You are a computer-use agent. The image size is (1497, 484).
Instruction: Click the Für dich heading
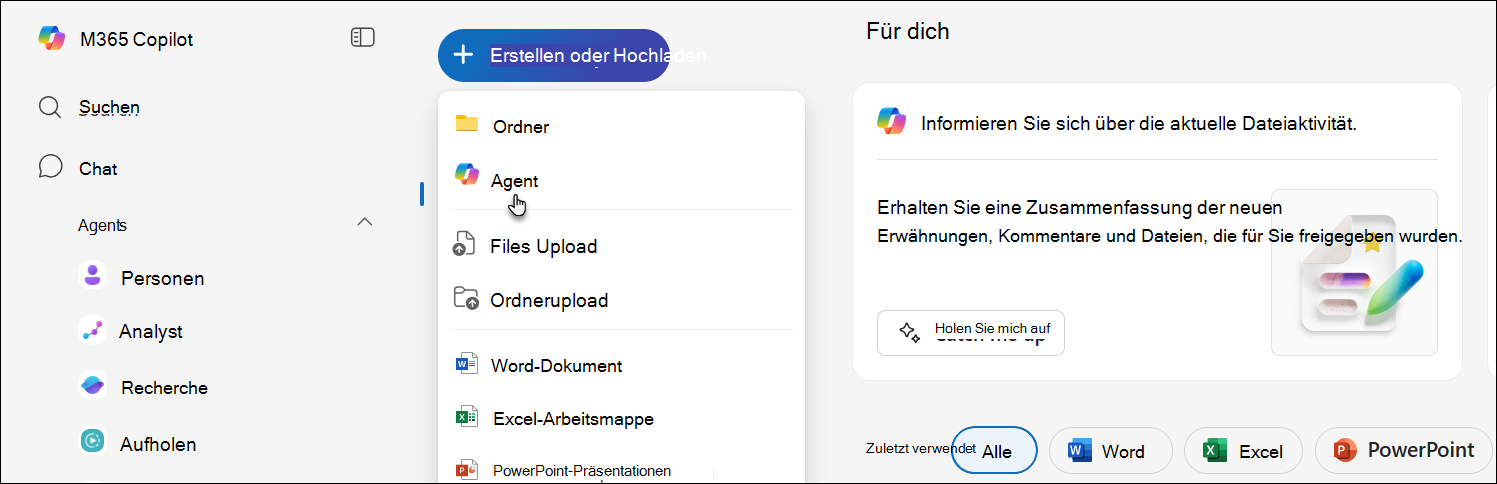pyautogui.click(x=908, y=31)
